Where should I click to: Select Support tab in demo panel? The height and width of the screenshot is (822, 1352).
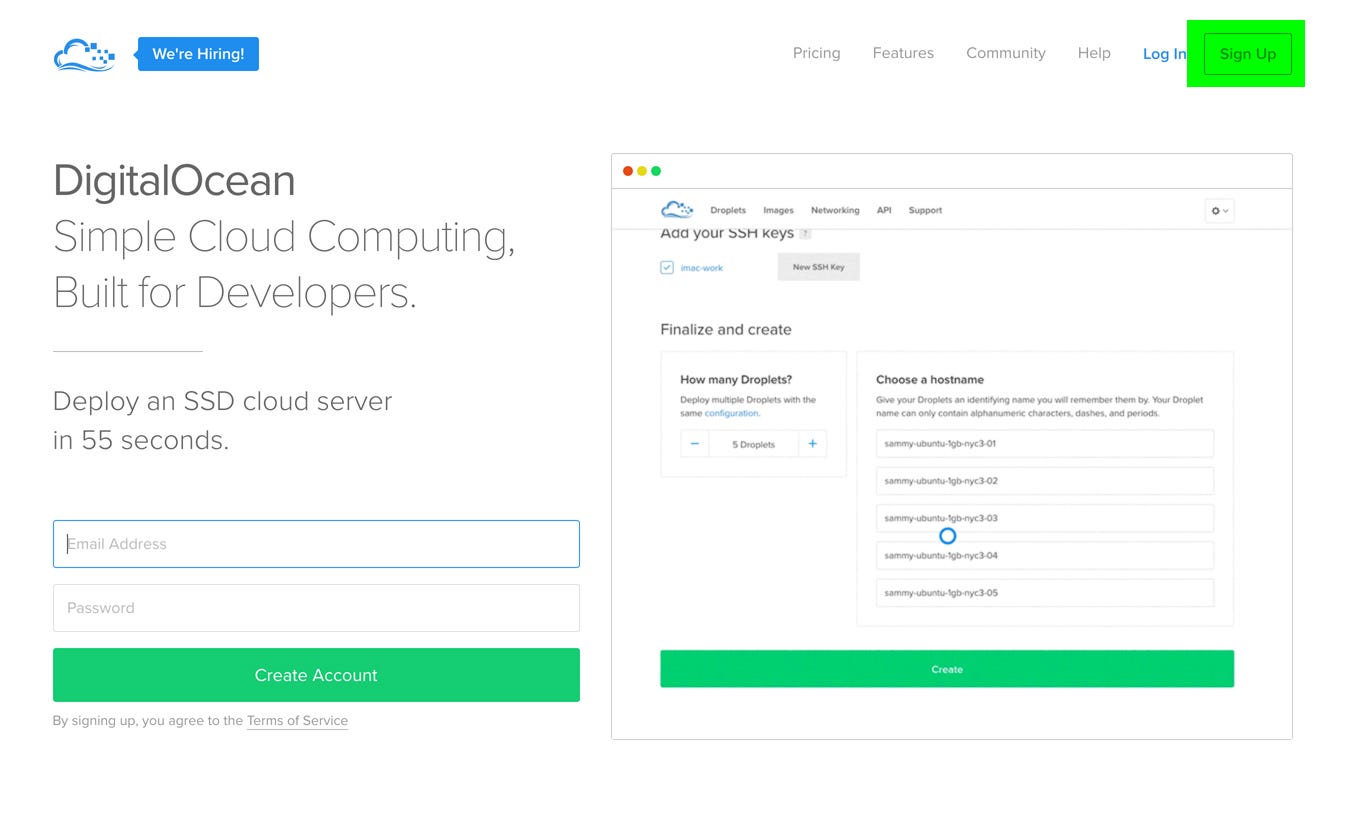click(x=925, y=210)
